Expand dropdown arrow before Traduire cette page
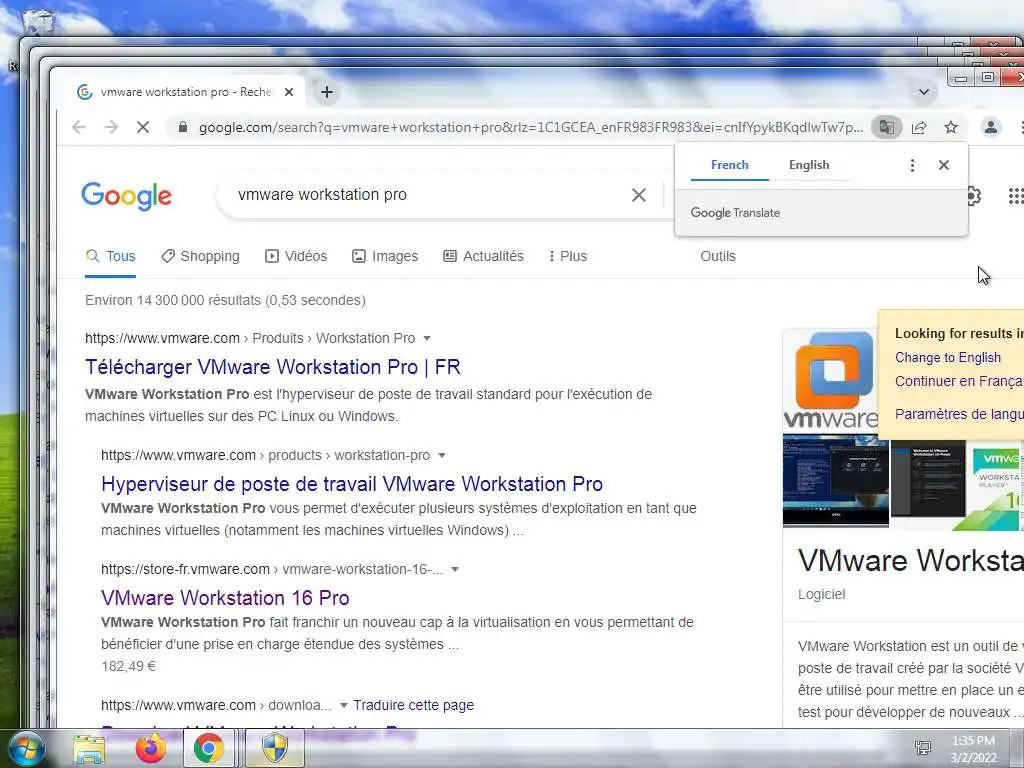Viewport: 1024px width, 768px height. coord(344,705)
